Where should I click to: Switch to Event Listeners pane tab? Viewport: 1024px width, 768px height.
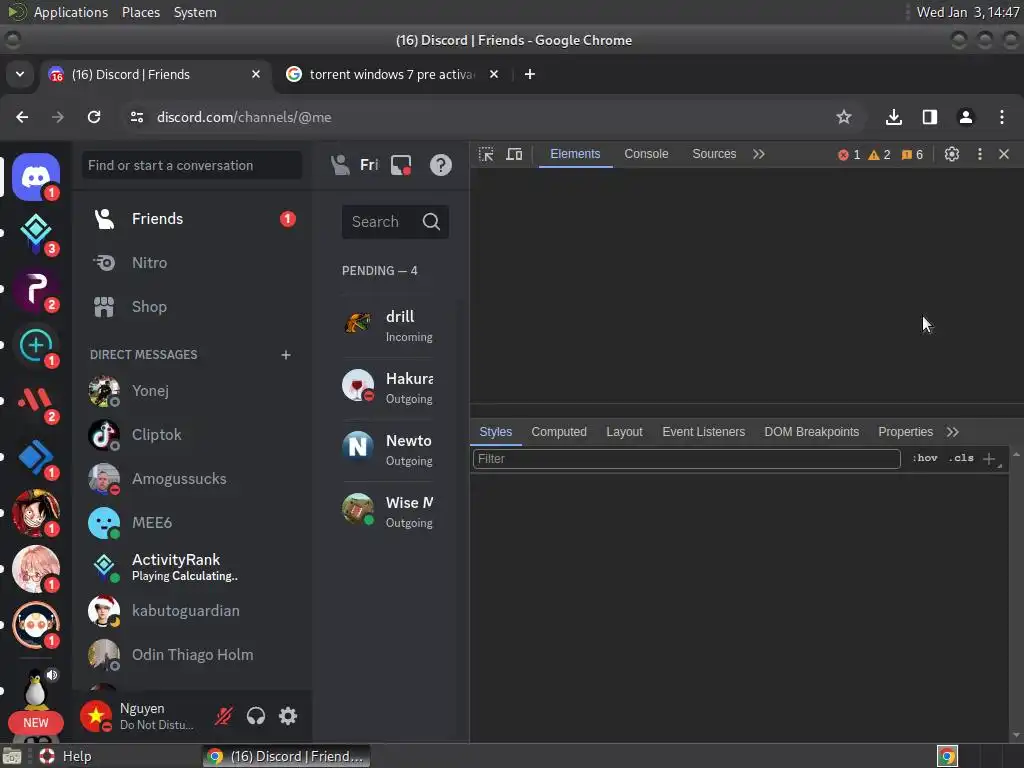pos(703,432)
